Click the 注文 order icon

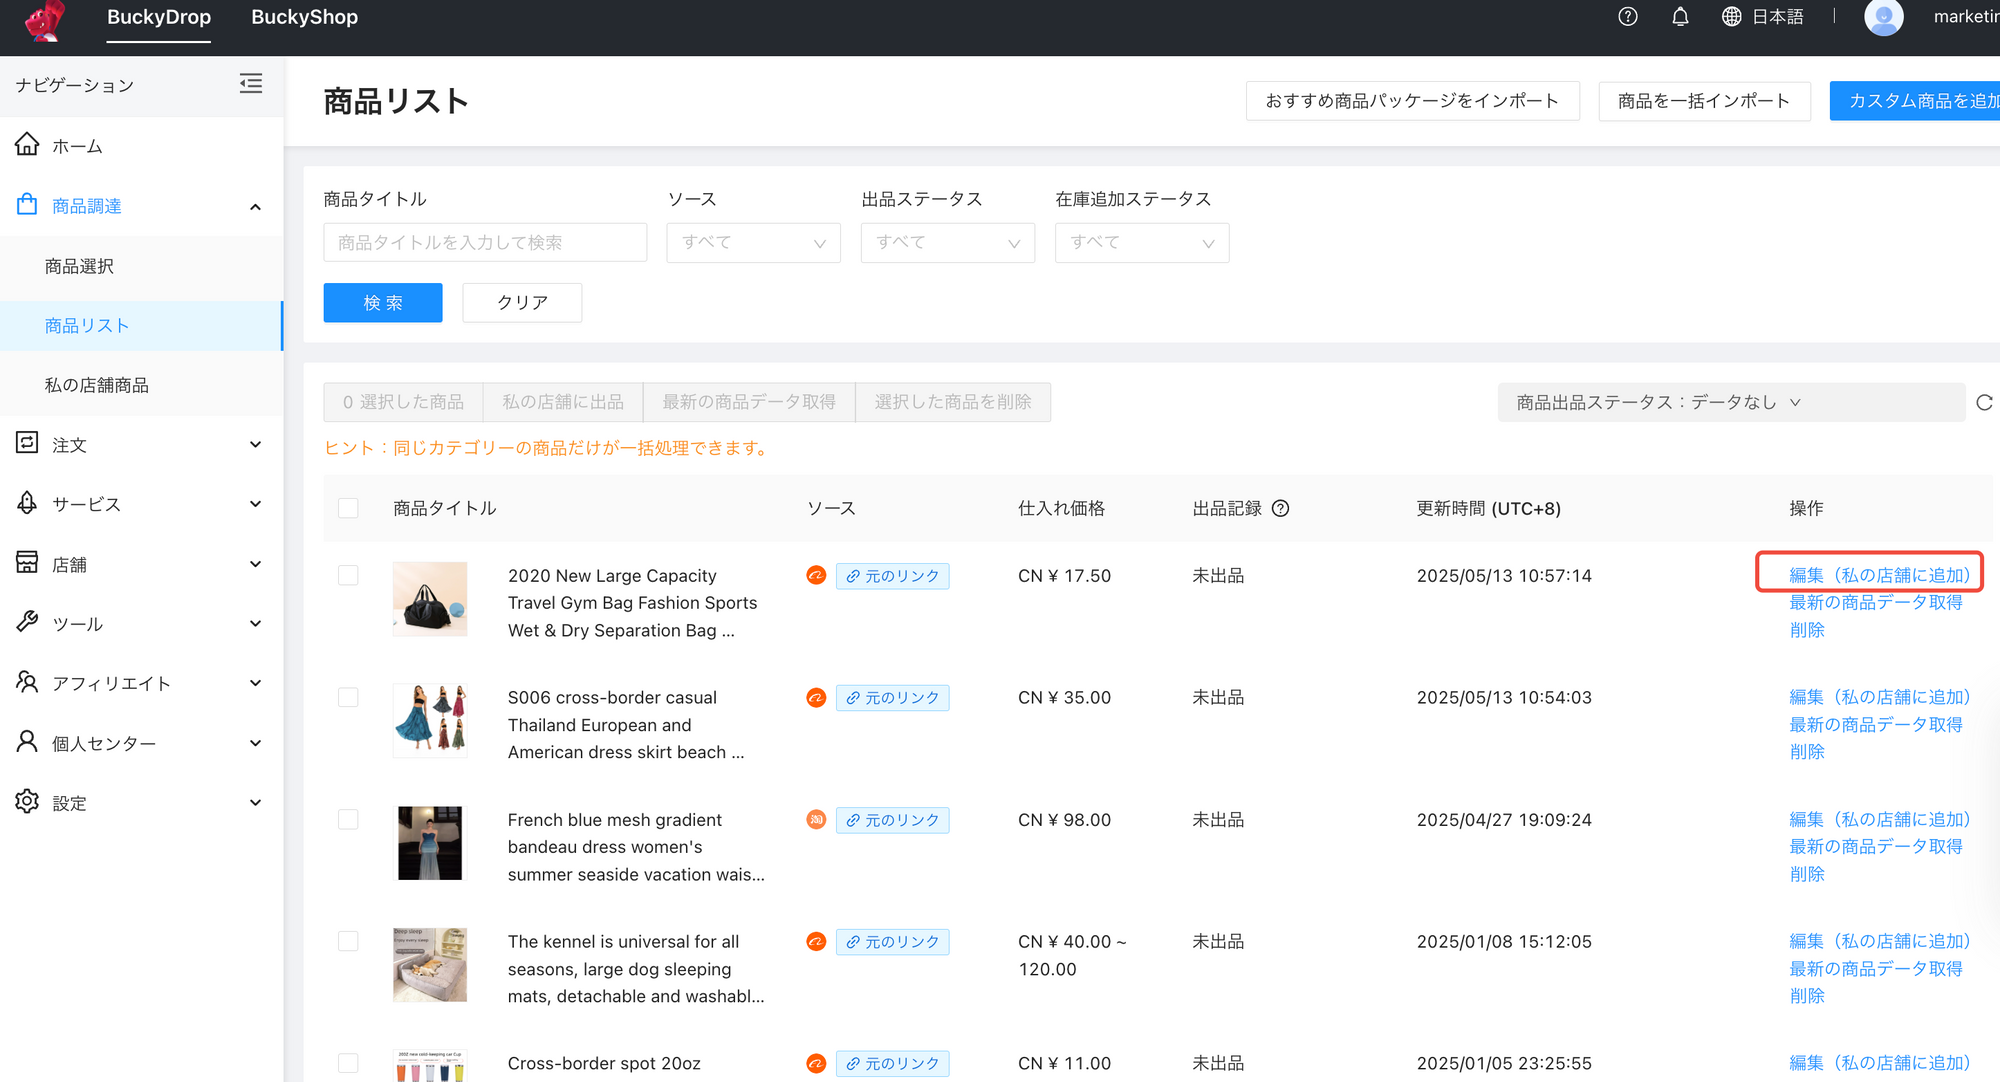tap(27, 443)
